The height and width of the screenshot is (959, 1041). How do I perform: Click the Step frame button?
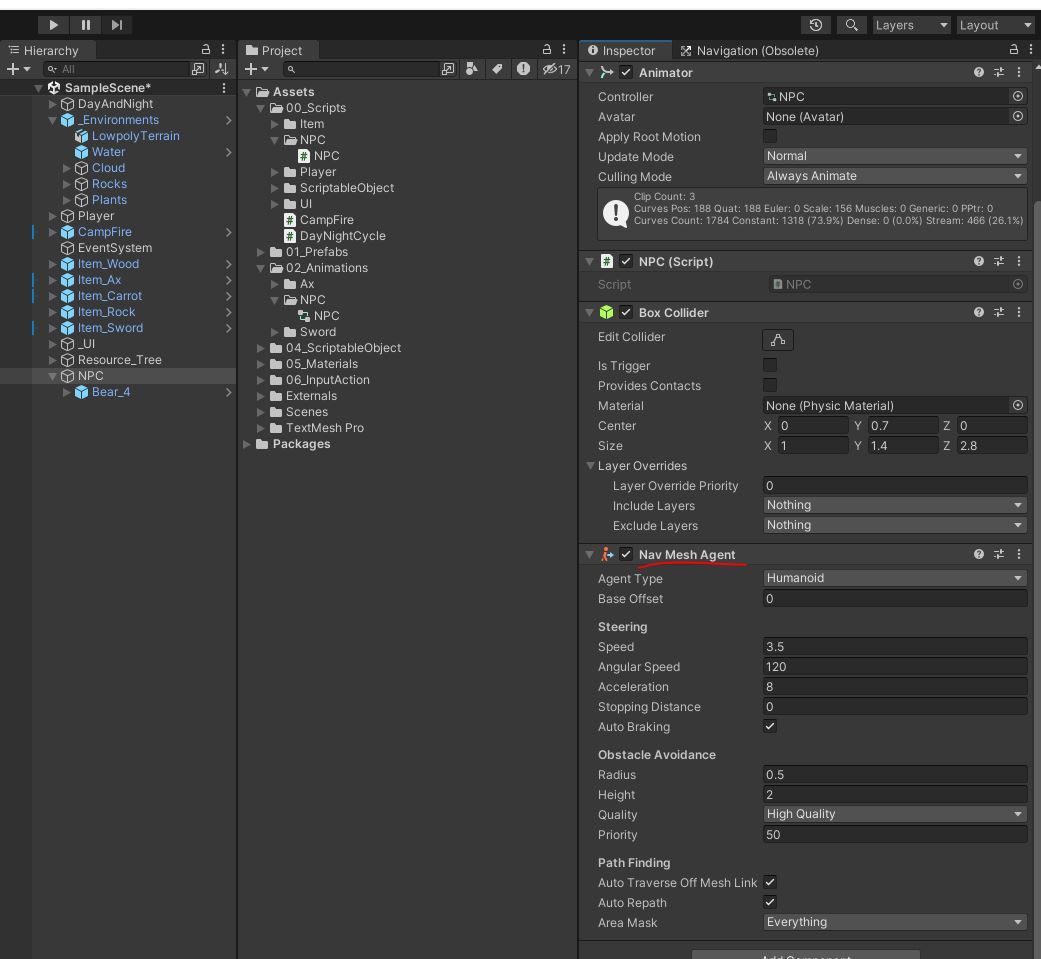[117, 25]
